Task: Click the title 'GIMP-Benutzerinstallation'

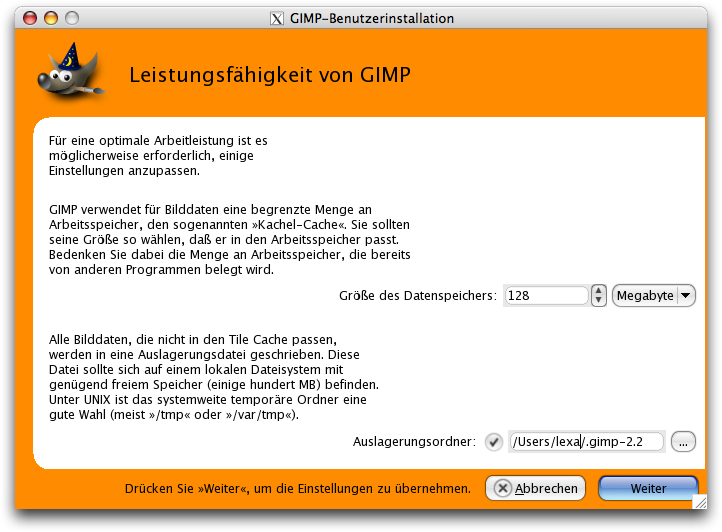Action: click(372, 18)
